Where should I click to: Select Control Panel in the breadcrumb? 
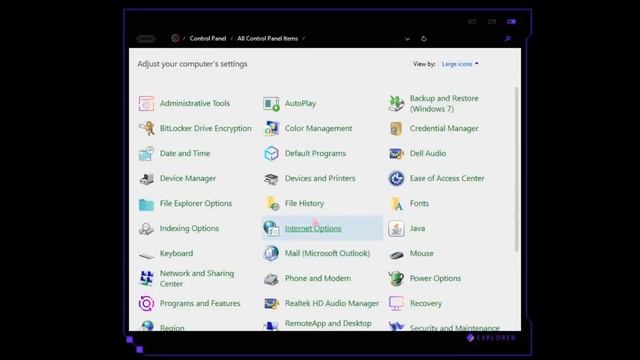[208, 38]
